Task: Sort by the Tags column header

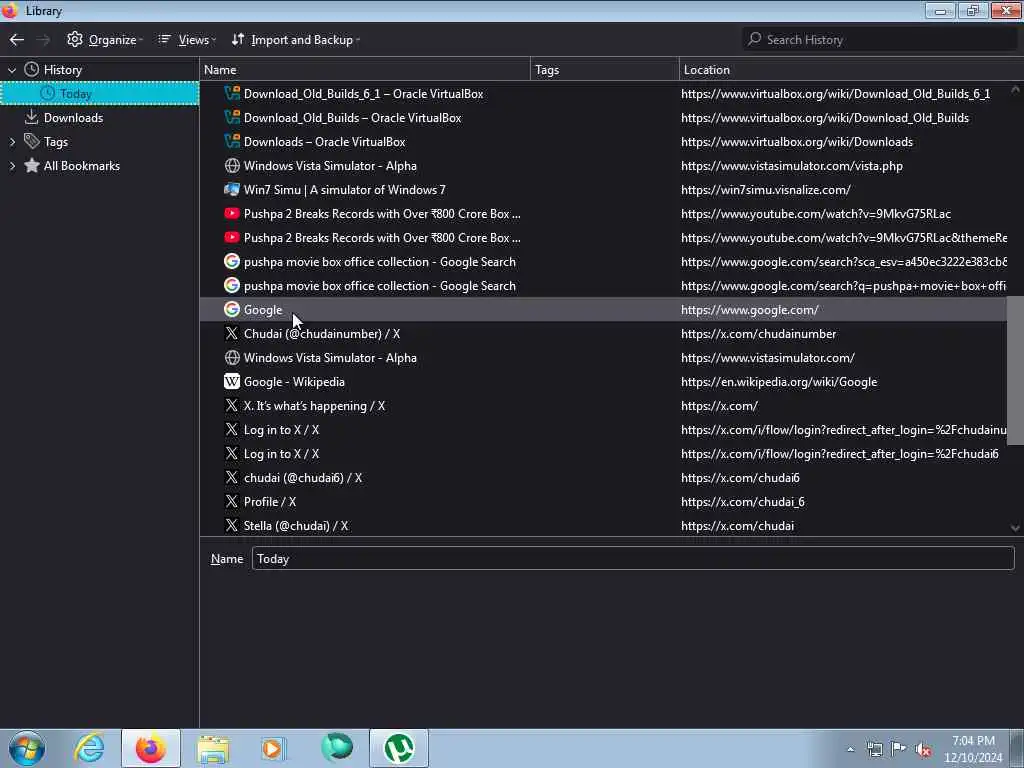Action: pyautogui.click(x=605, y=70)
